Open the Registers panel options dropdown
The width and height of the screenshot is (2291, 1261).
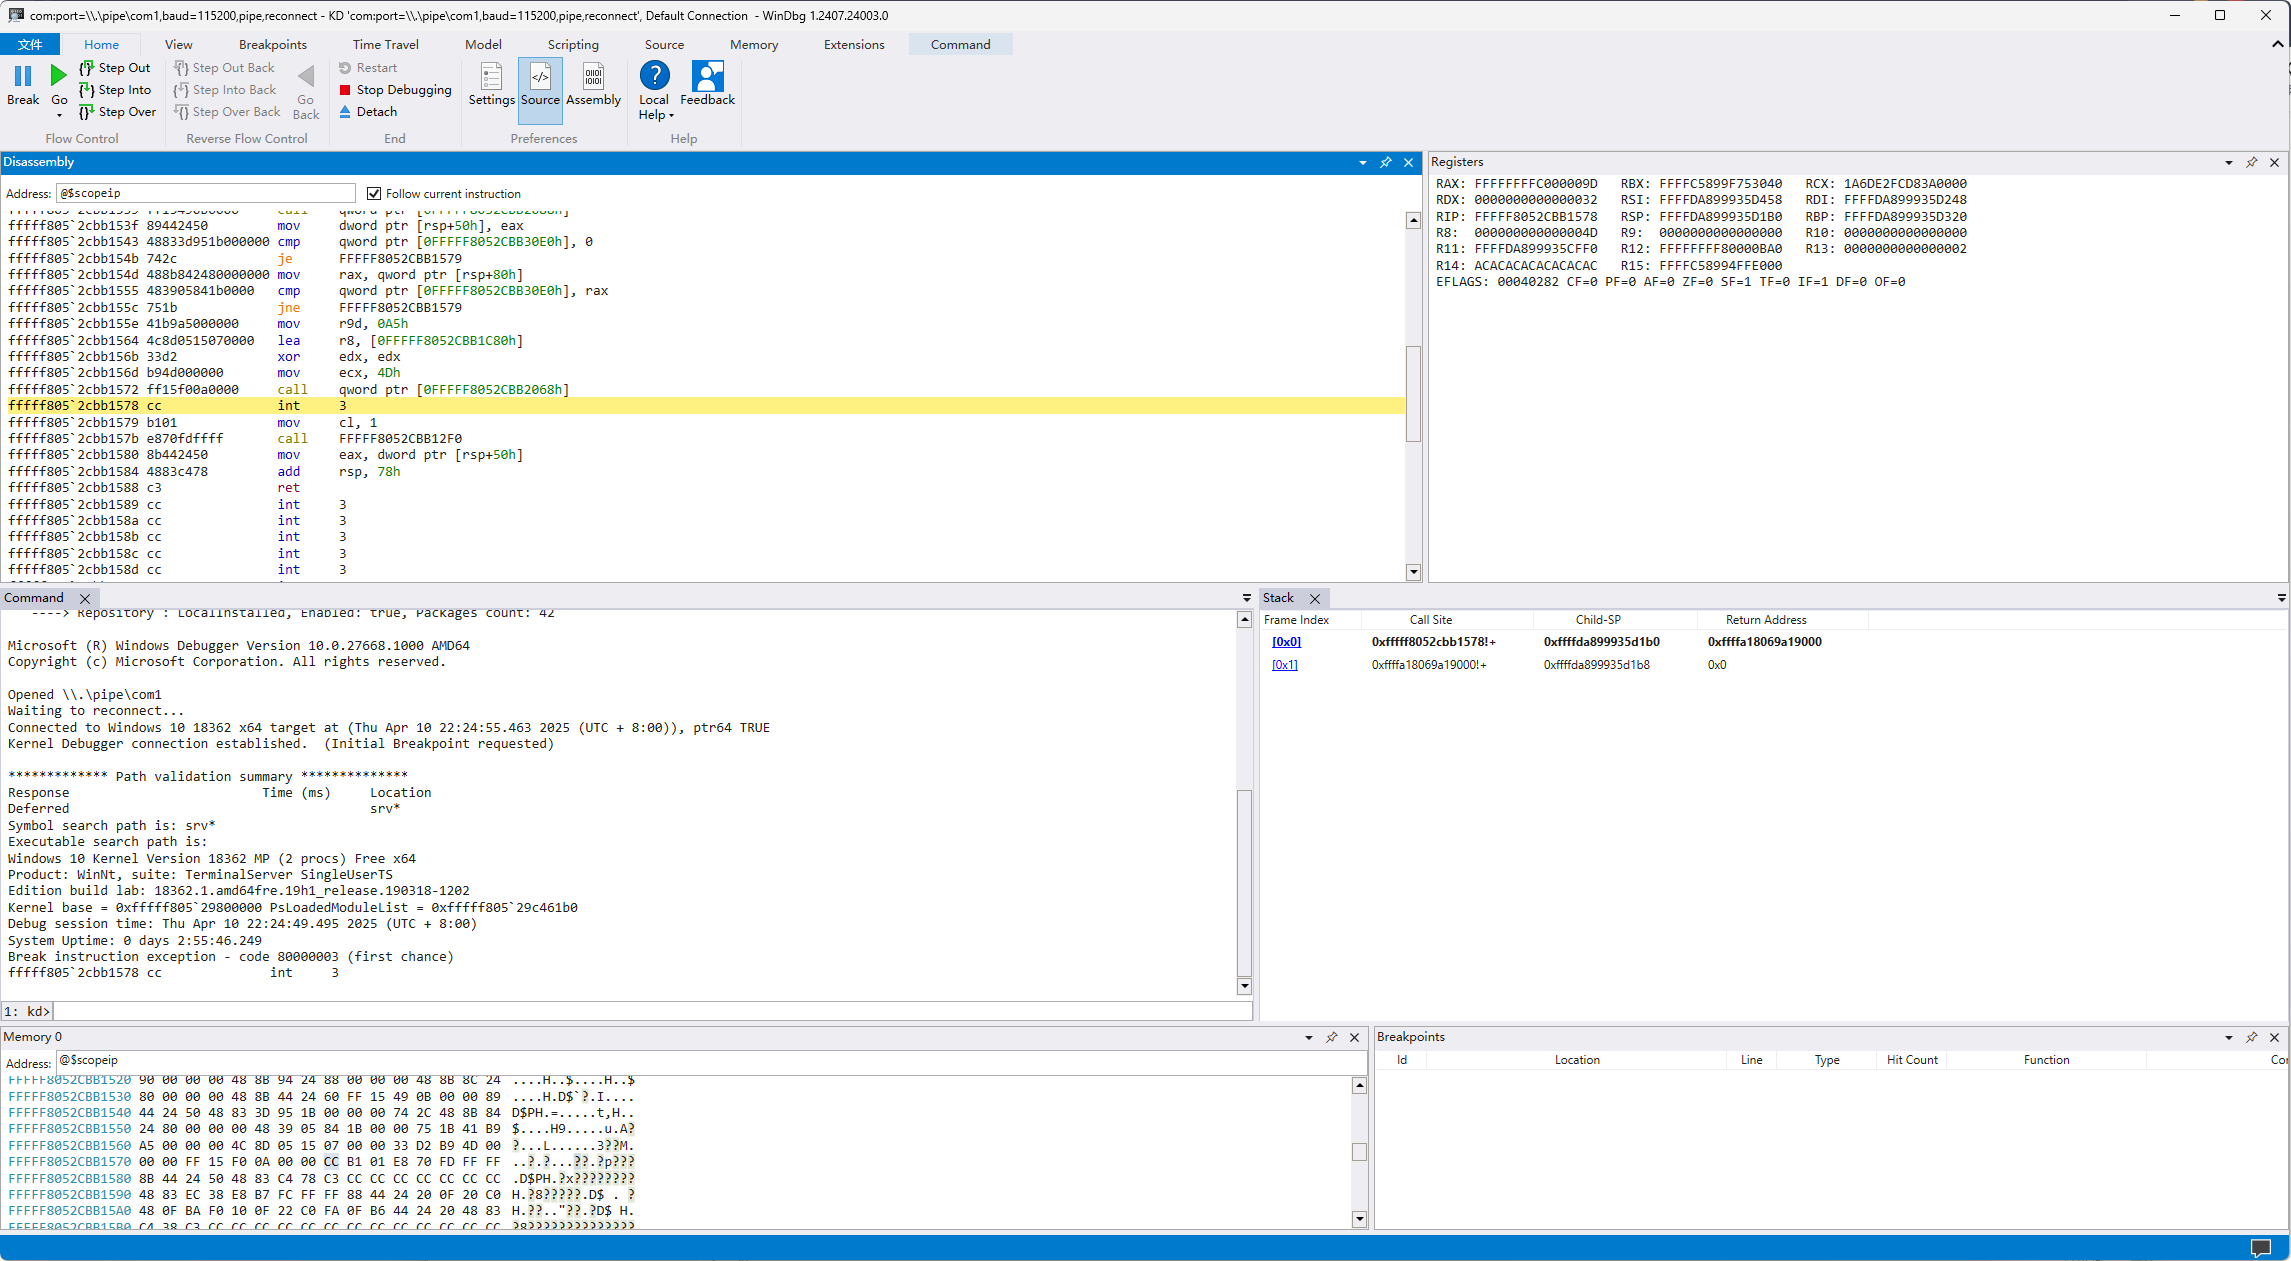pyautogui.click(x=2228, y=162)
